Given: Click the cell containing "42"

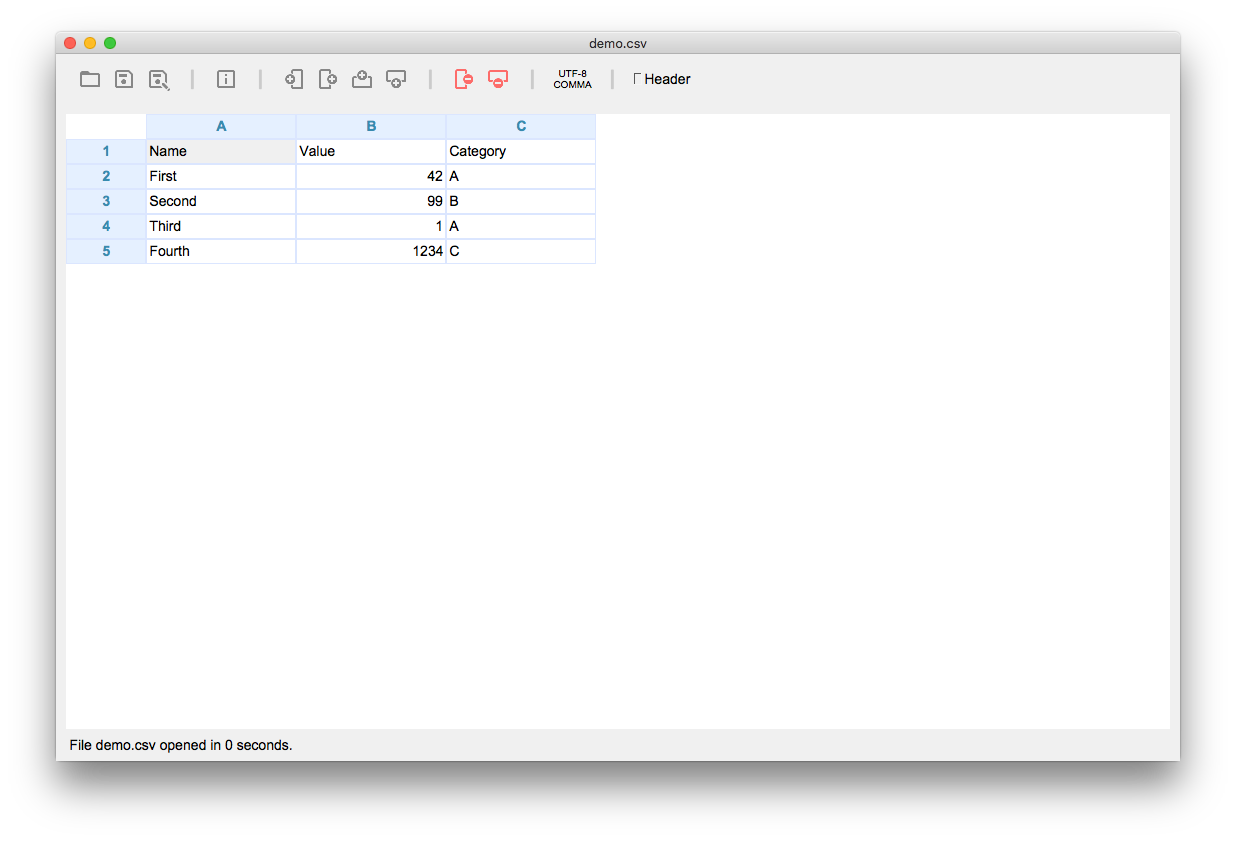Looking at the screenshot, I should [x=371, y=176].
